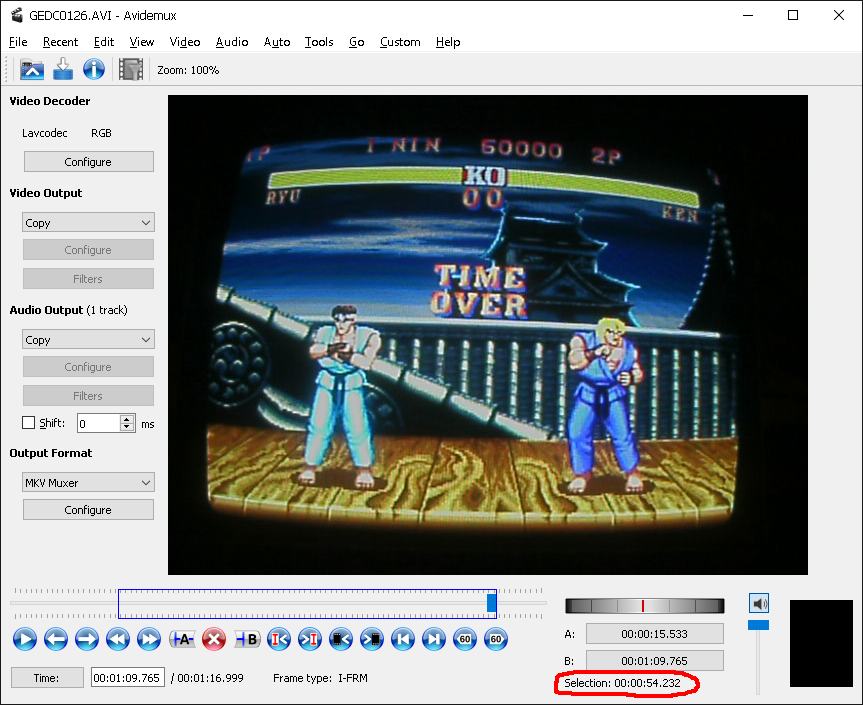The height and width of the screenshot is (705, 863).
Task: Click the audio shift milliseconds field
Action: tap(99, 423)
